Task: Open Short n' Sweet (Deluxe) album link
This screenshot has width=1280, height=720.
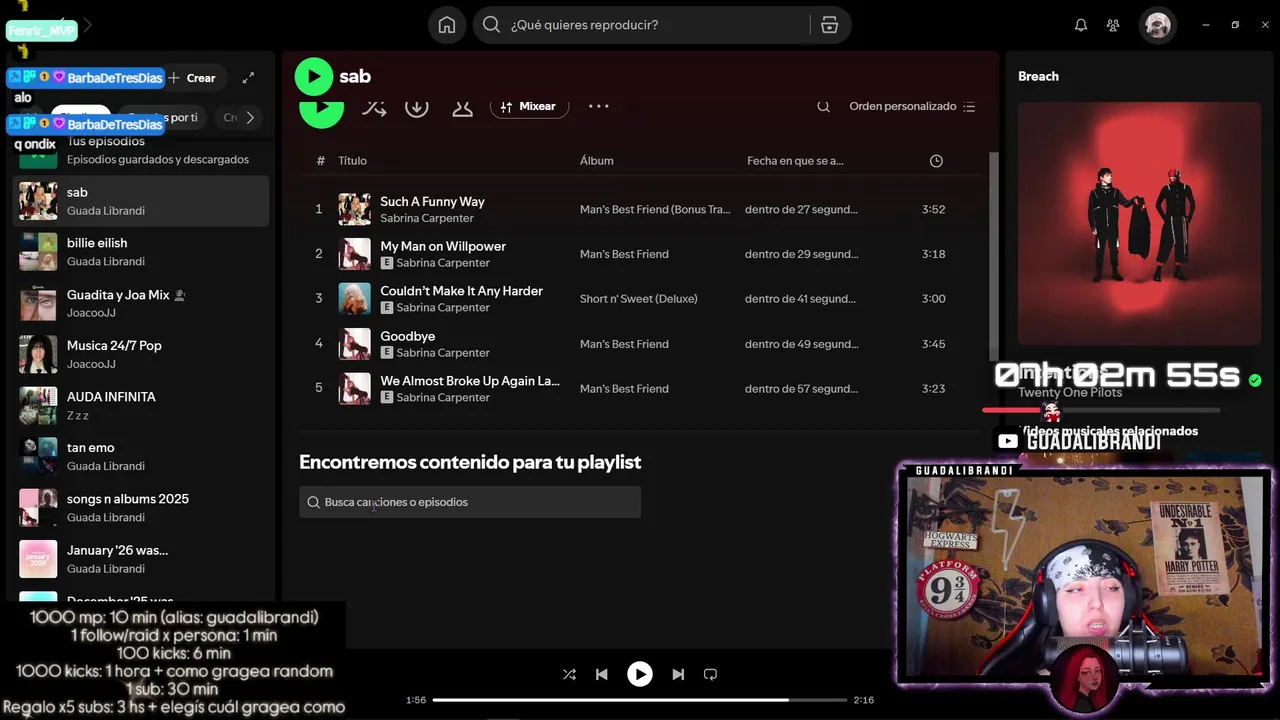Action: (639, 299)
